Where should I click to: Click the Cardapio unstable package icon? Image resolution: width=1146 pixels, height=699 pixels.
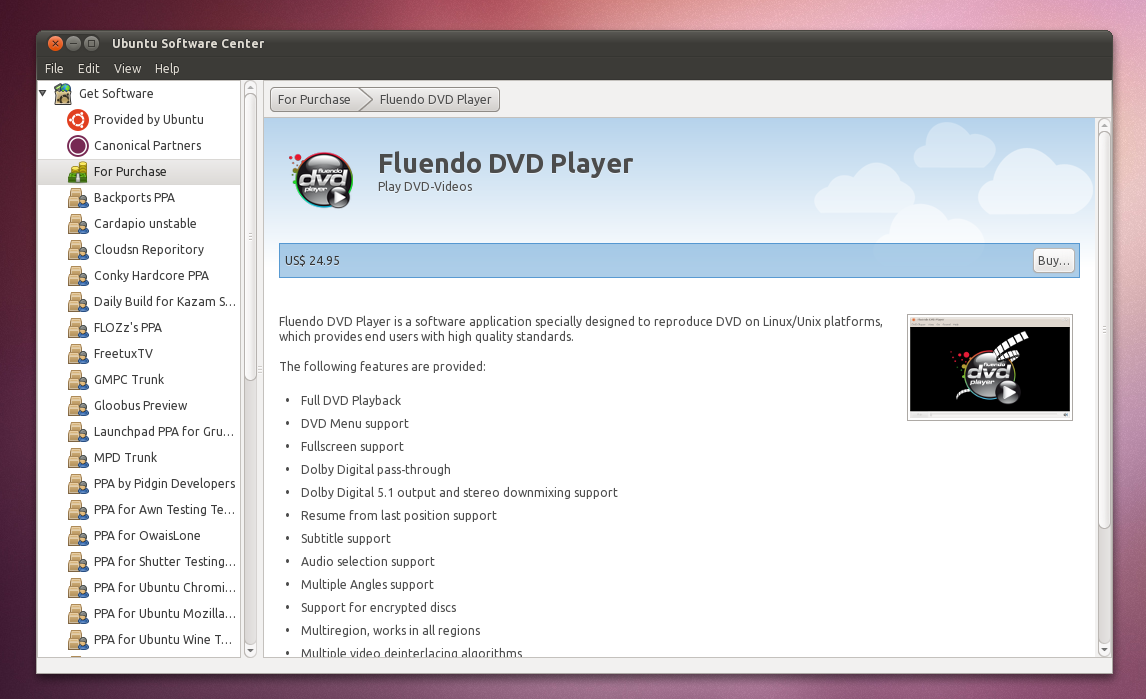coord(77,224)
